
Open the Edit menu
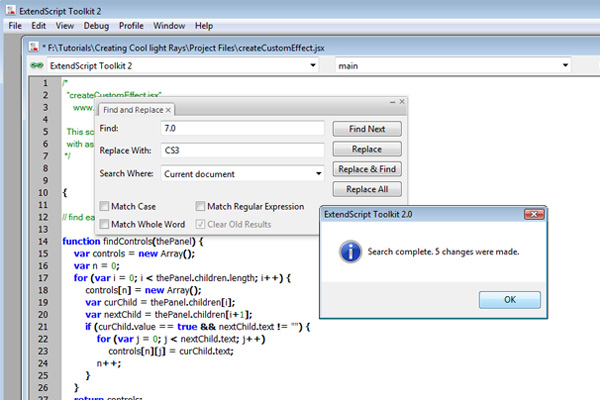(39, 26)
